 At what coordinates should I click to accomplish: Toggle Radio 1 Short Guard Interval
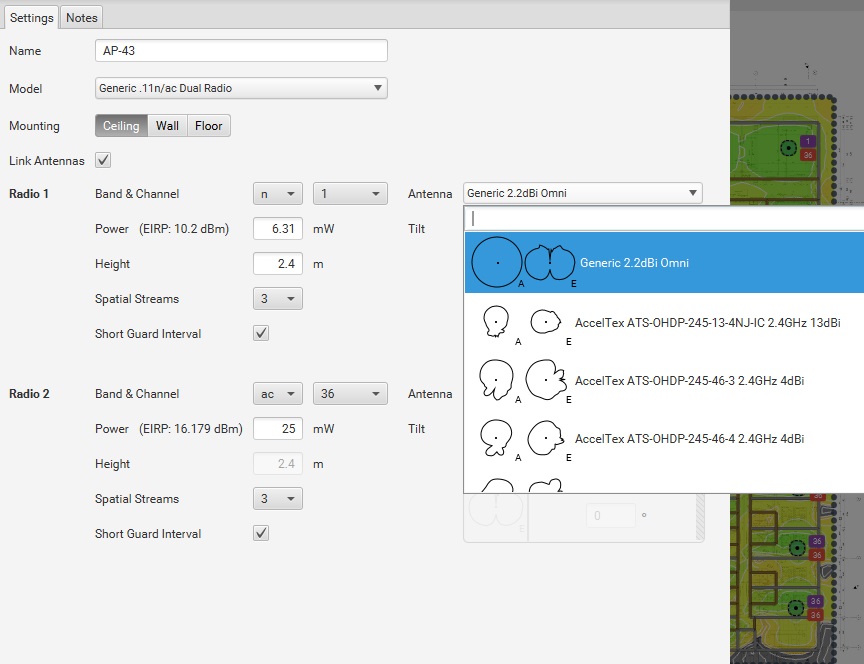(261, 333)
